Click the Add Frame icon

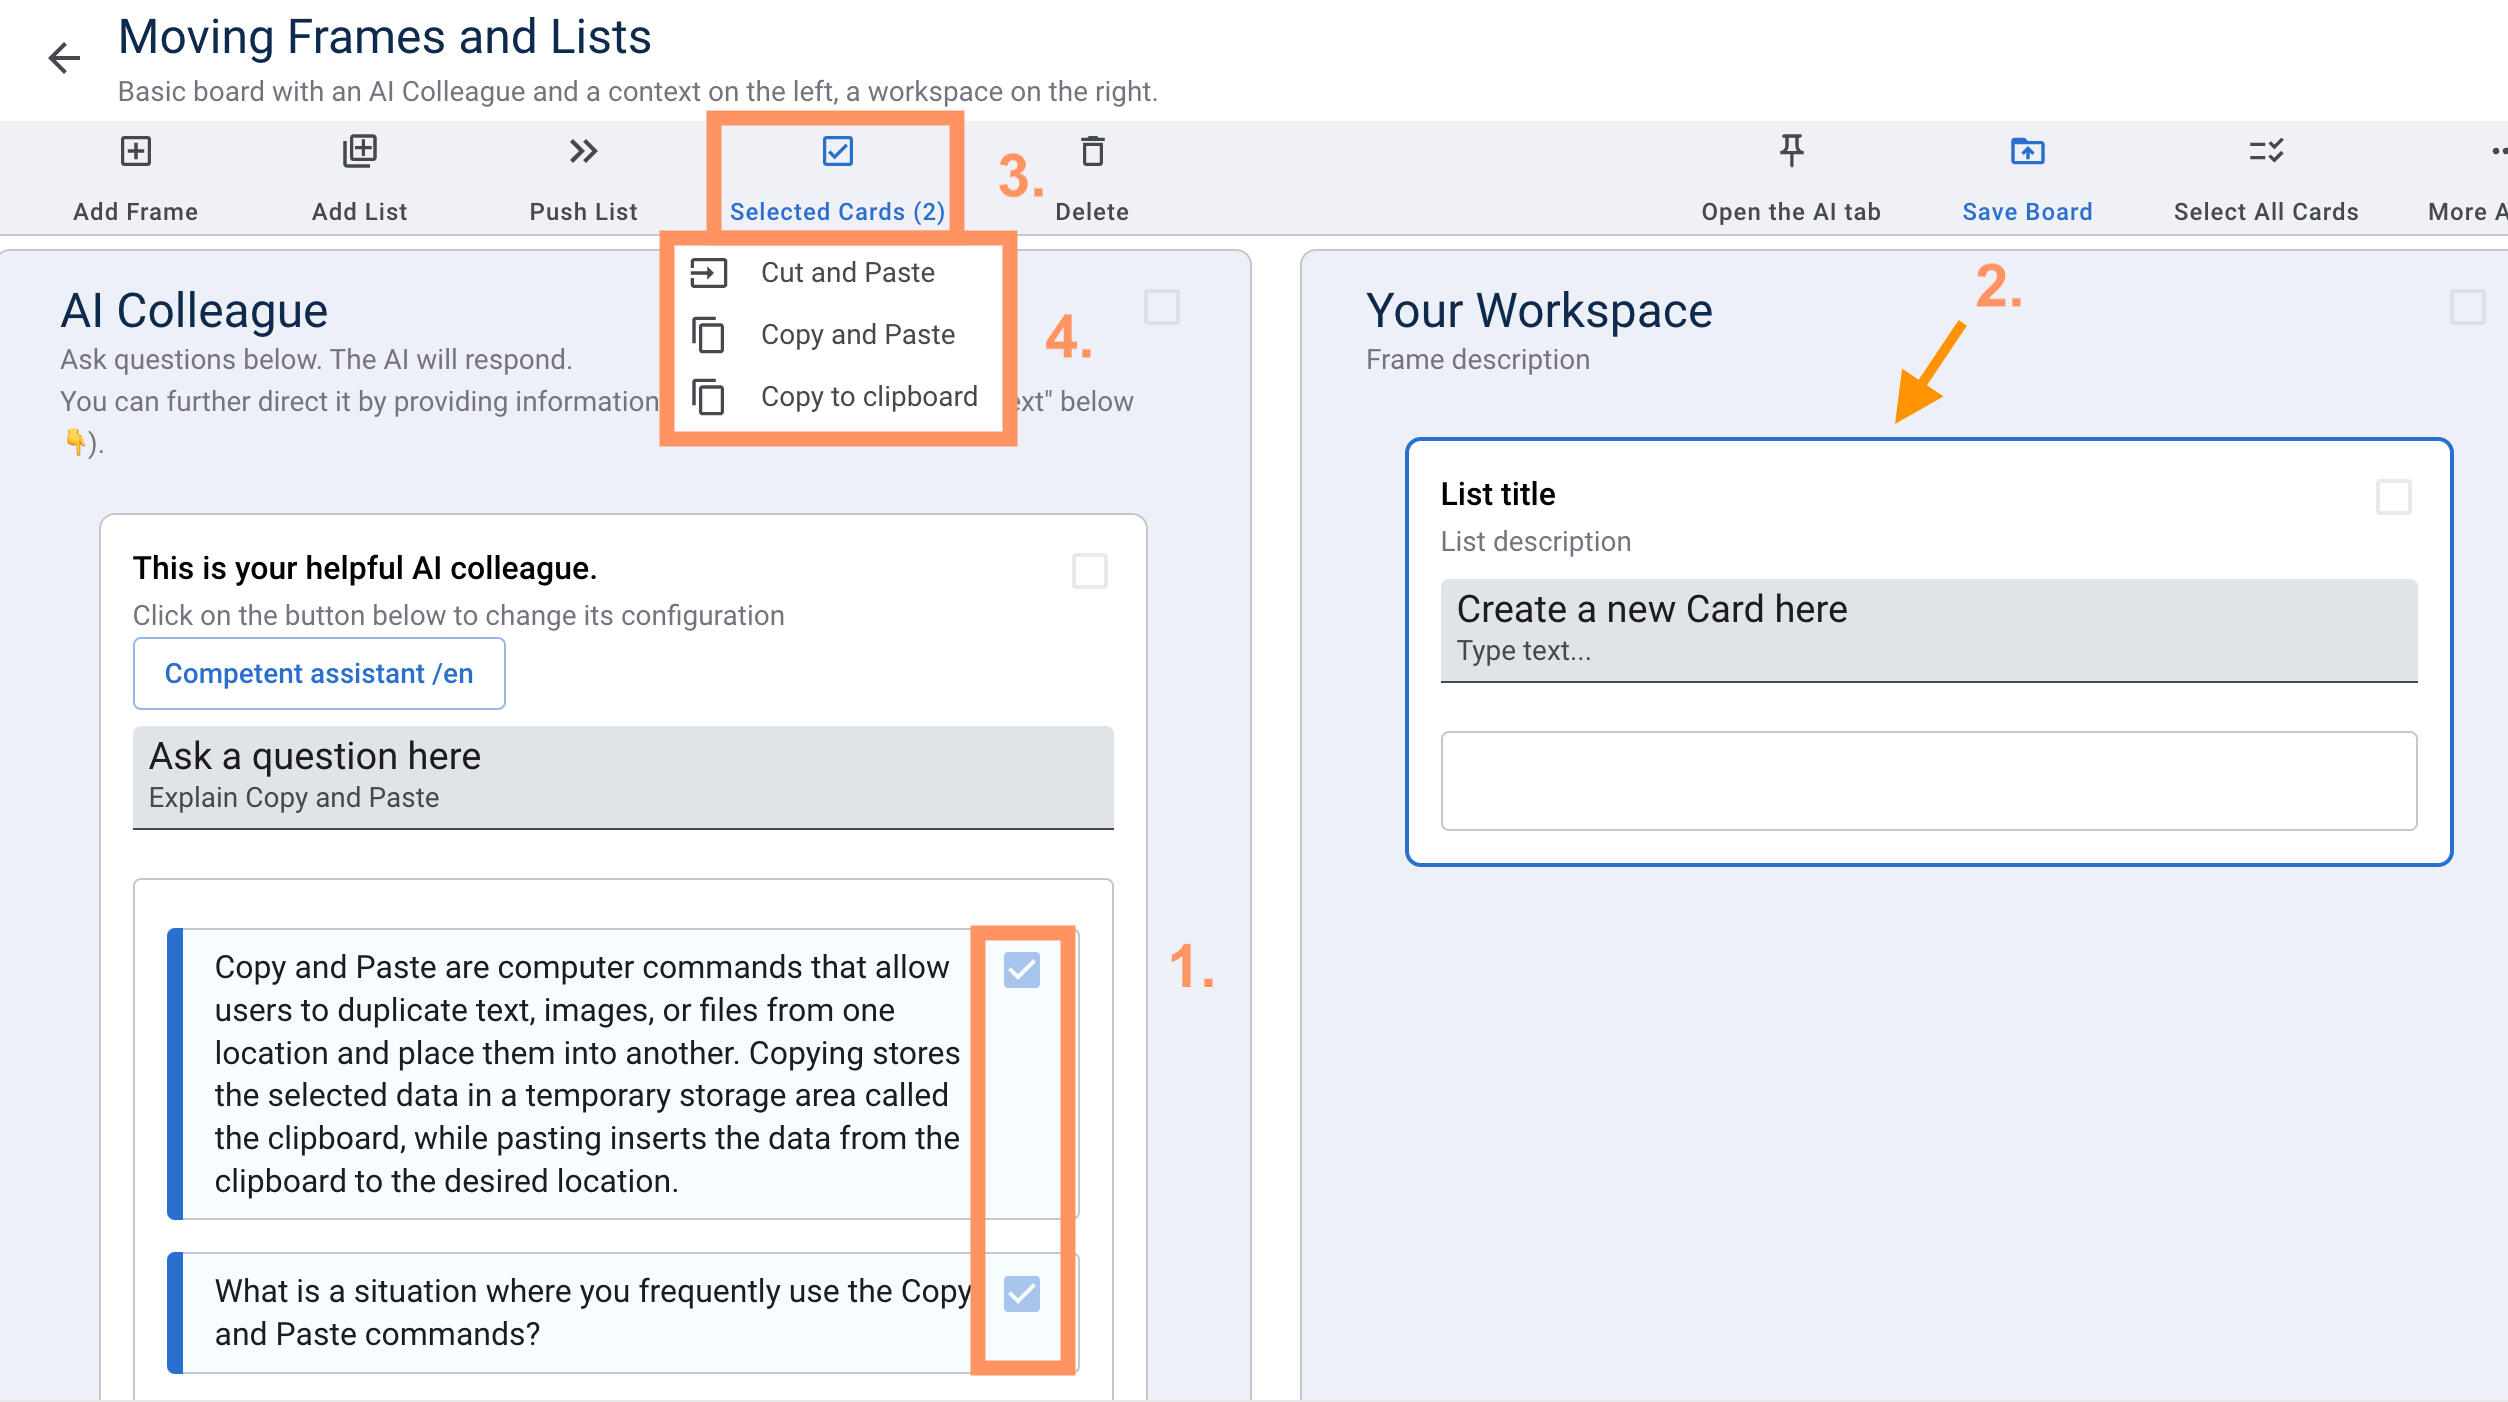135,152
